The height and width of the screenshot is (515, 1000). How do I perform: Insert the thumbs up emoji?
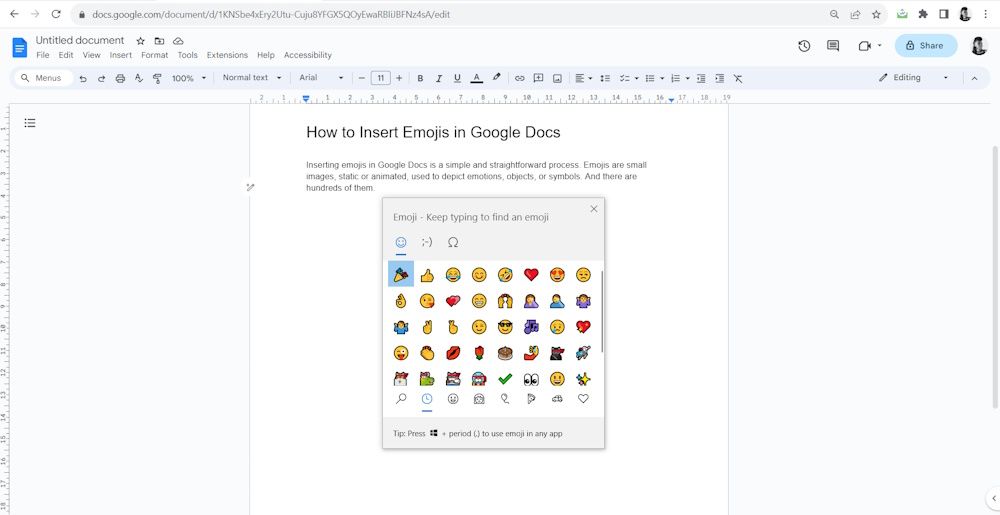coord(427,275)
